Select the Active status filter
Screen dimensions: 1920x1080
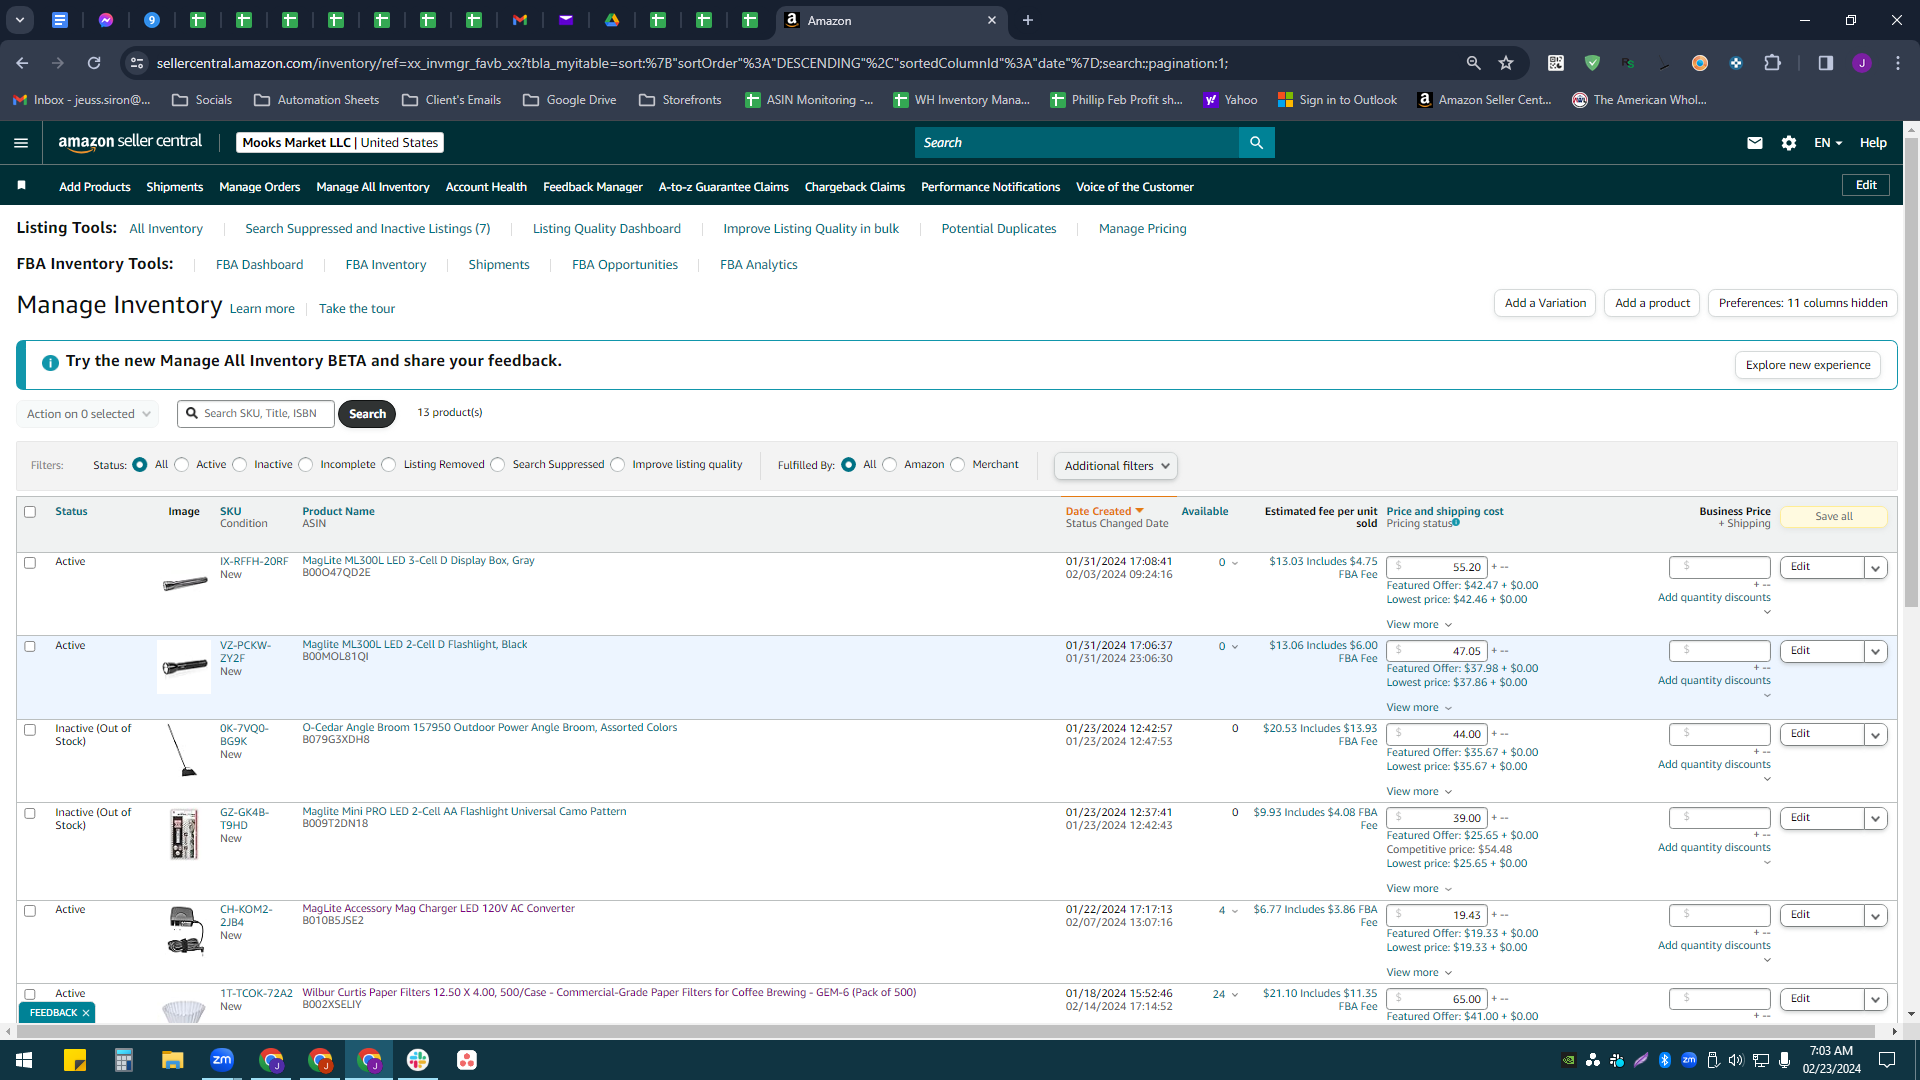pyautogui.click(x=182, y=464)
